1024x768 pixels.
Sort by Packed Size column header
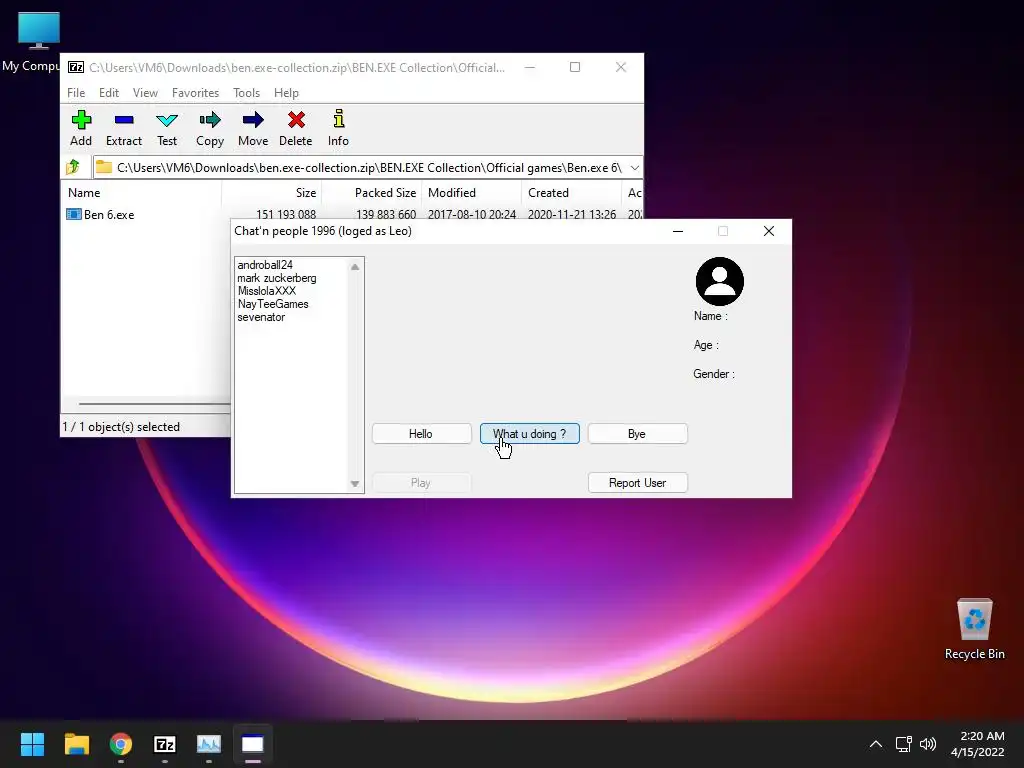click(372, 193)
